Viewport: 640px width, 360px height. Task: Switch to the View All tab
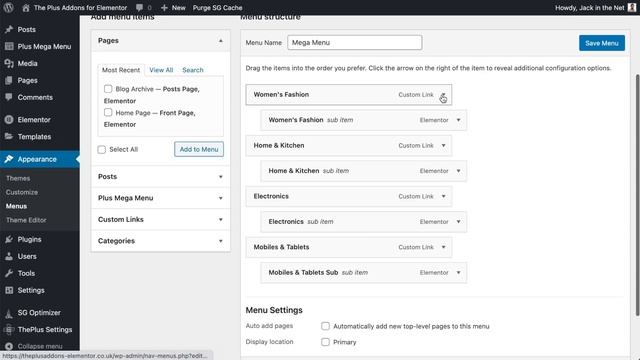point(161,70)
